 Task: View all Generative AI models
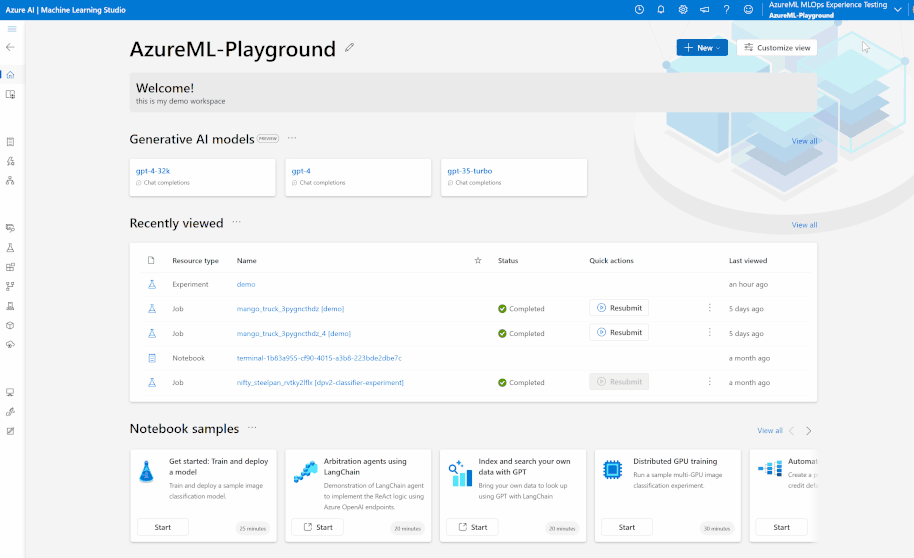click(x=804, y=141)
